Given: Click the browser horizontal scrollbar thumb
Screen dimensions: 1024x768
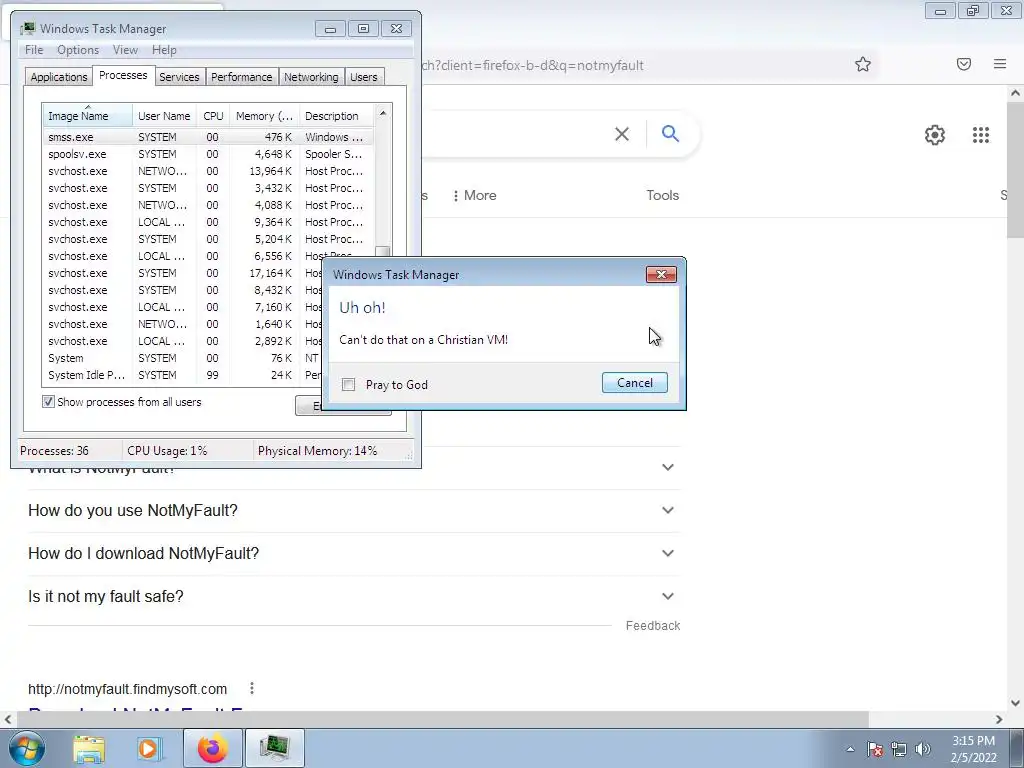Looking at the screenshot, I should click(443, 719).
